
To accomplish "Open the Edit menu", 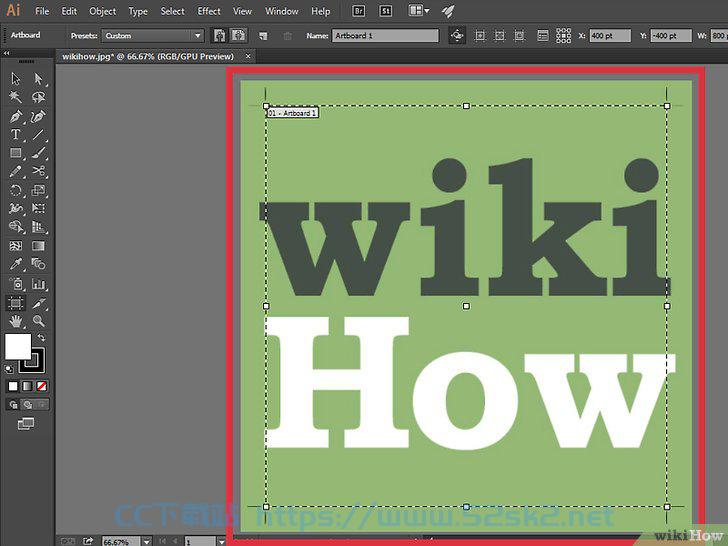I will click(69, 11).
